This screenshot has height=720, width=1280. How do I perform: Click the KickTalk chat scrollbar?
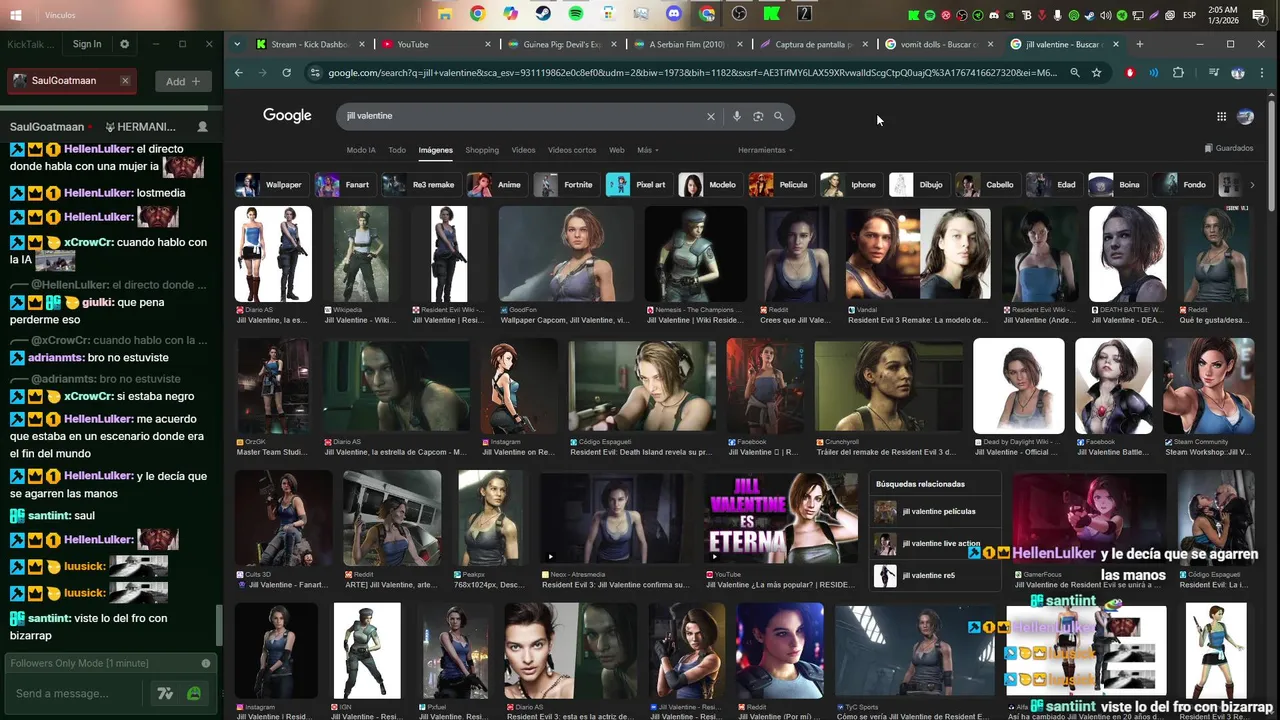[219, 625]
